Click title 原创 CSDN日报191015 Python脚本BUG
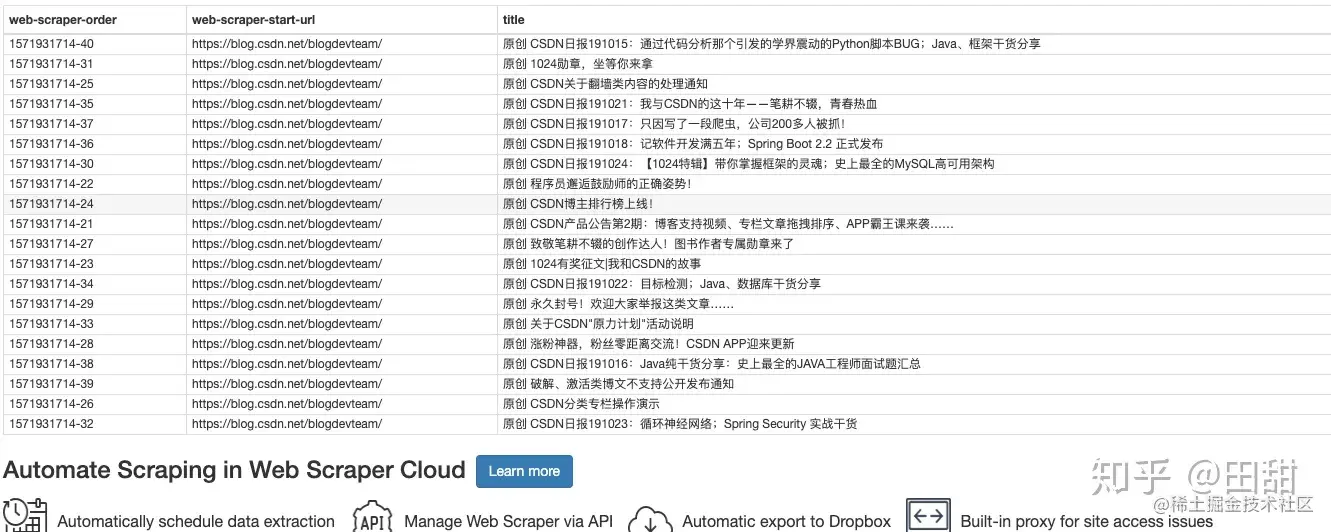Screen dimensions: 1331x532 click(771, 44)
